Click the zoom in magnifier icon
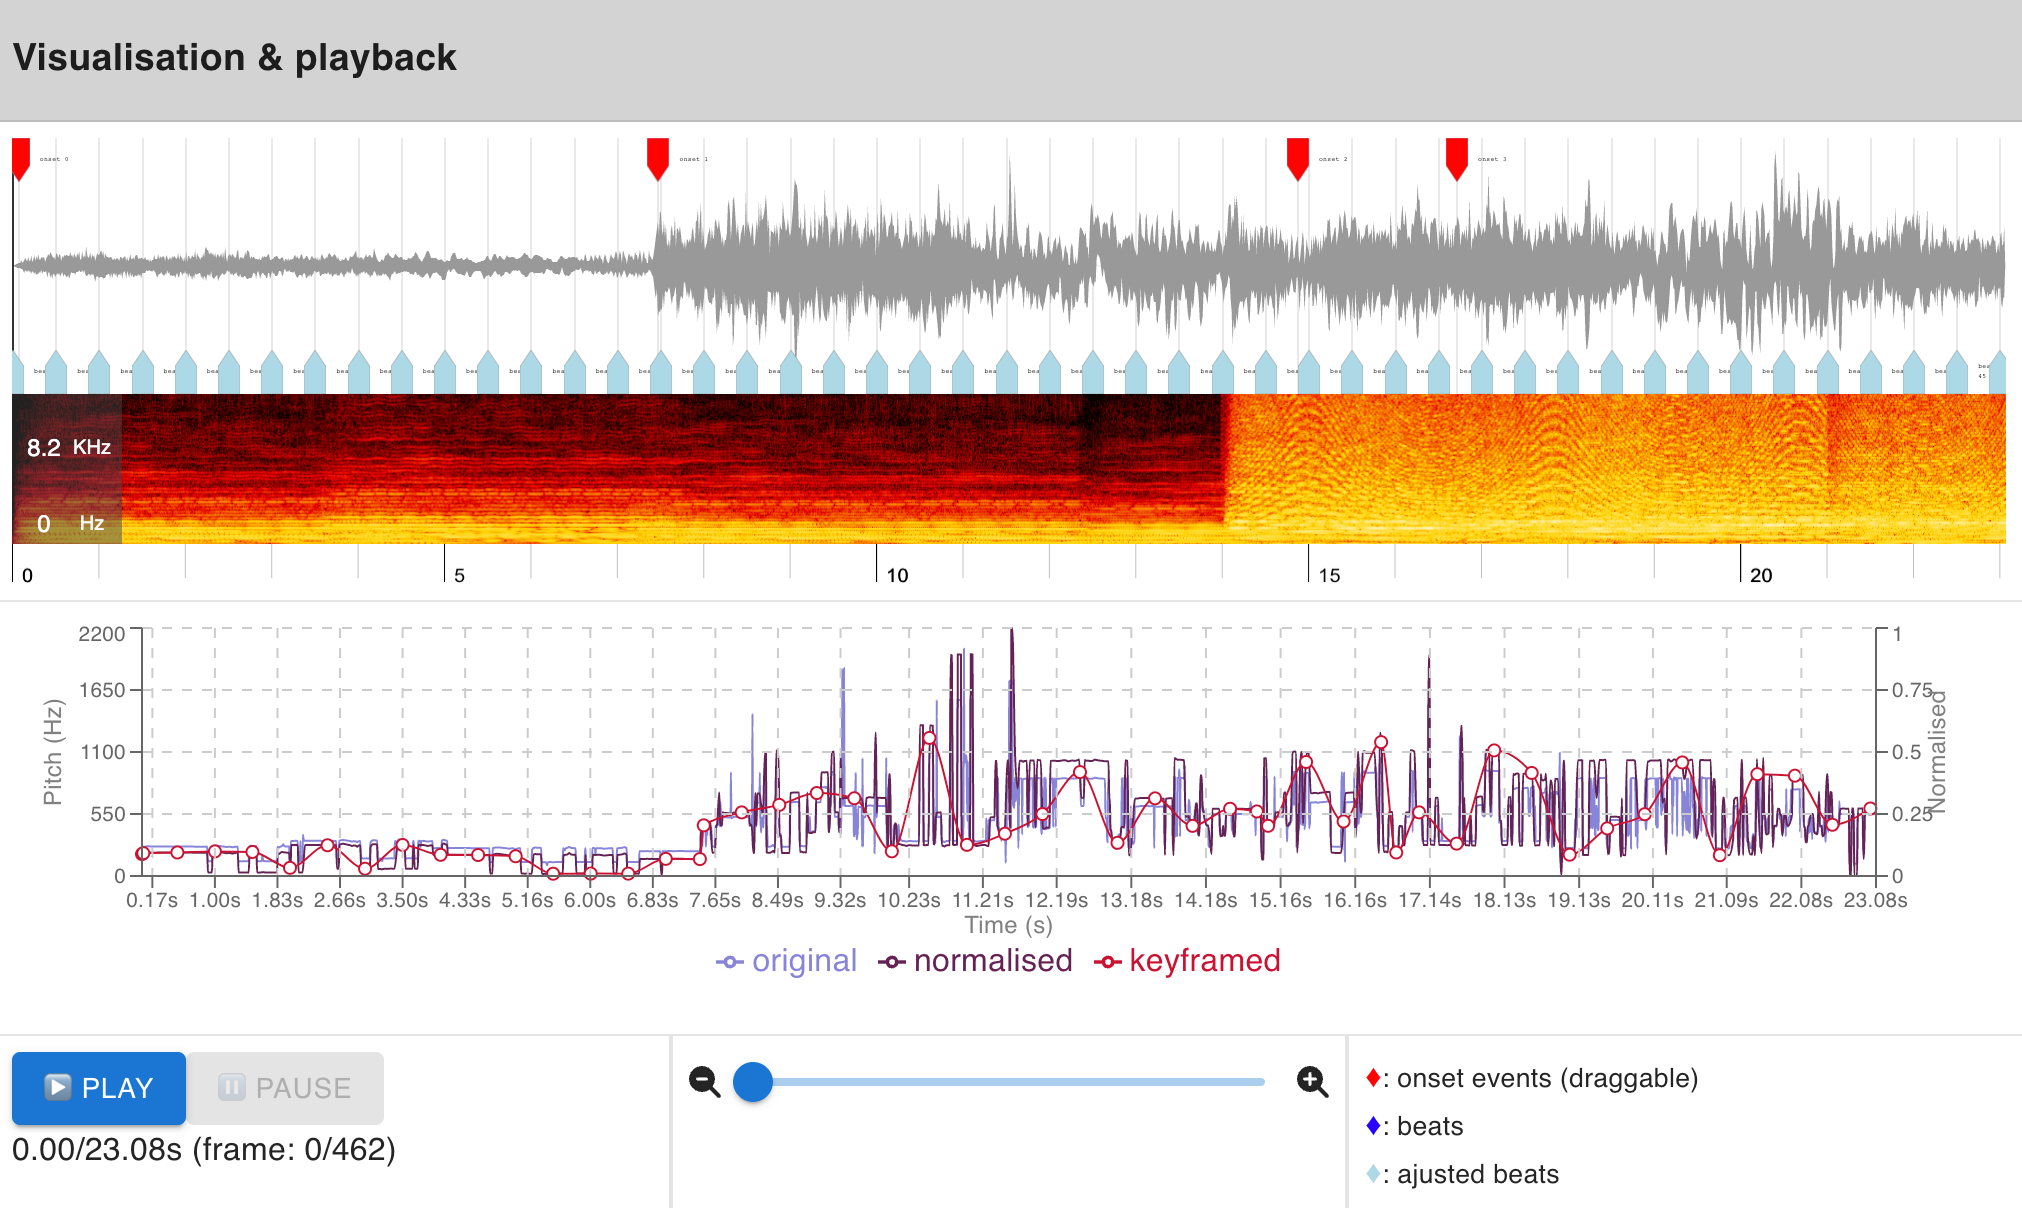This screenshot has width=2022, height=1208. [1311, 1081]
